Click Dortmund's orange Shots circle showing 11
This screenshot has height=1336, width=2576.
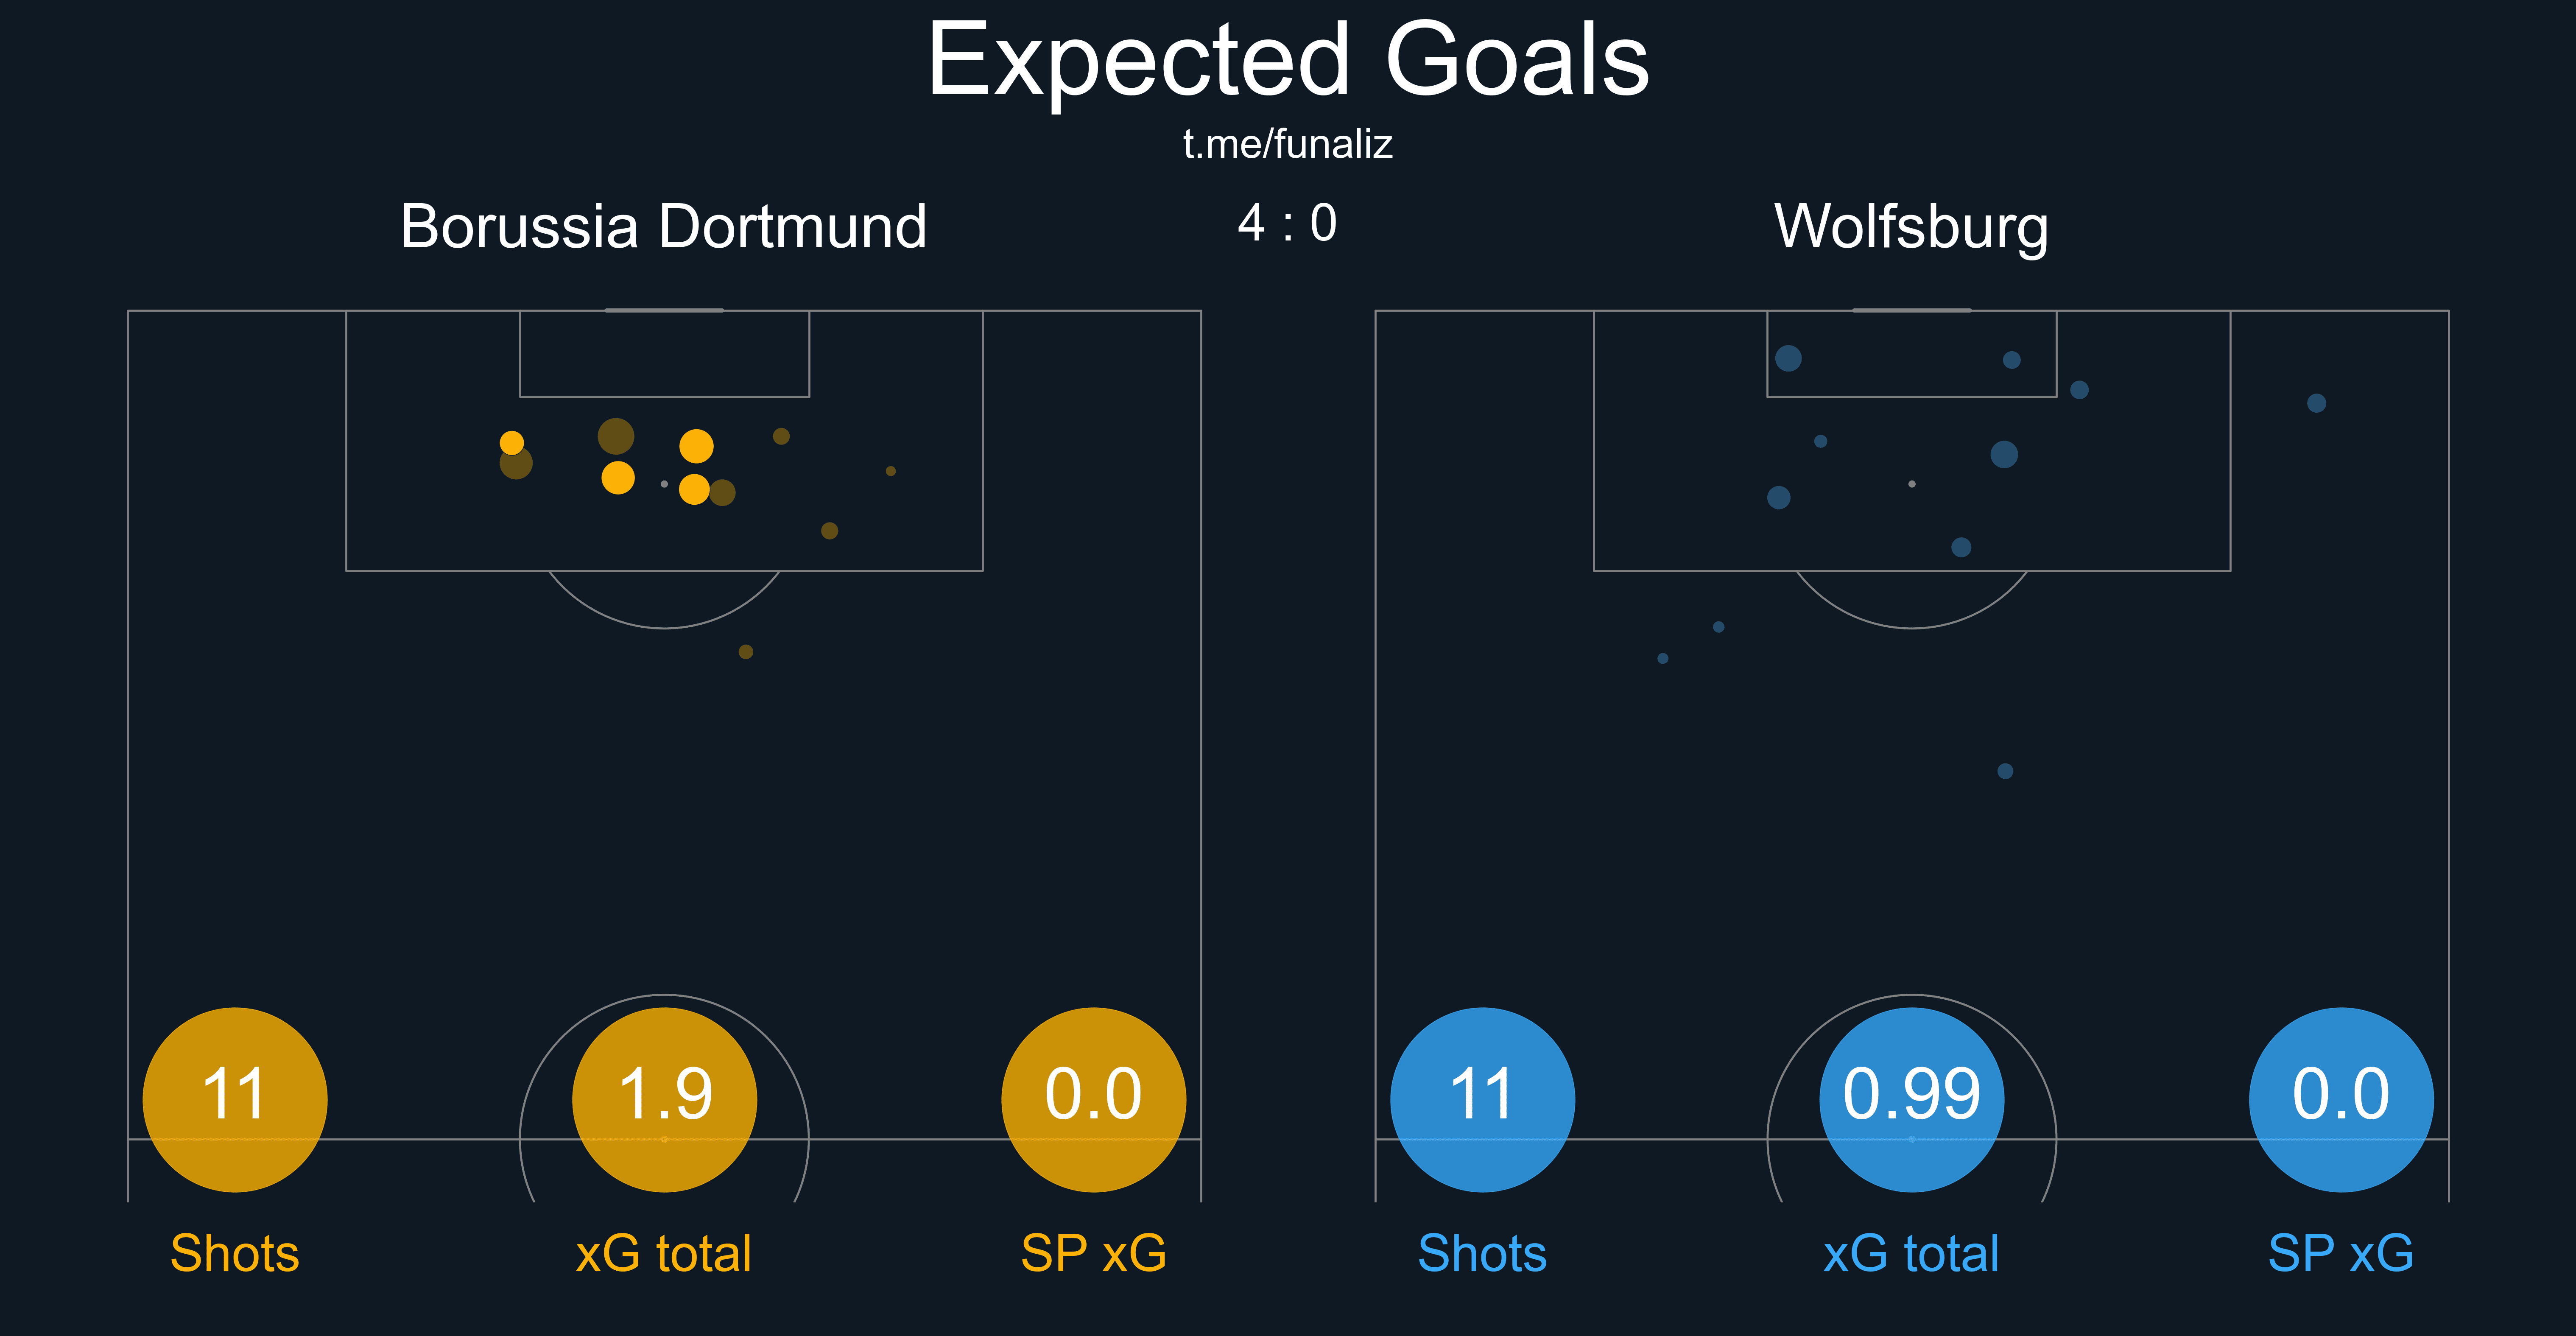(235, 1099)
